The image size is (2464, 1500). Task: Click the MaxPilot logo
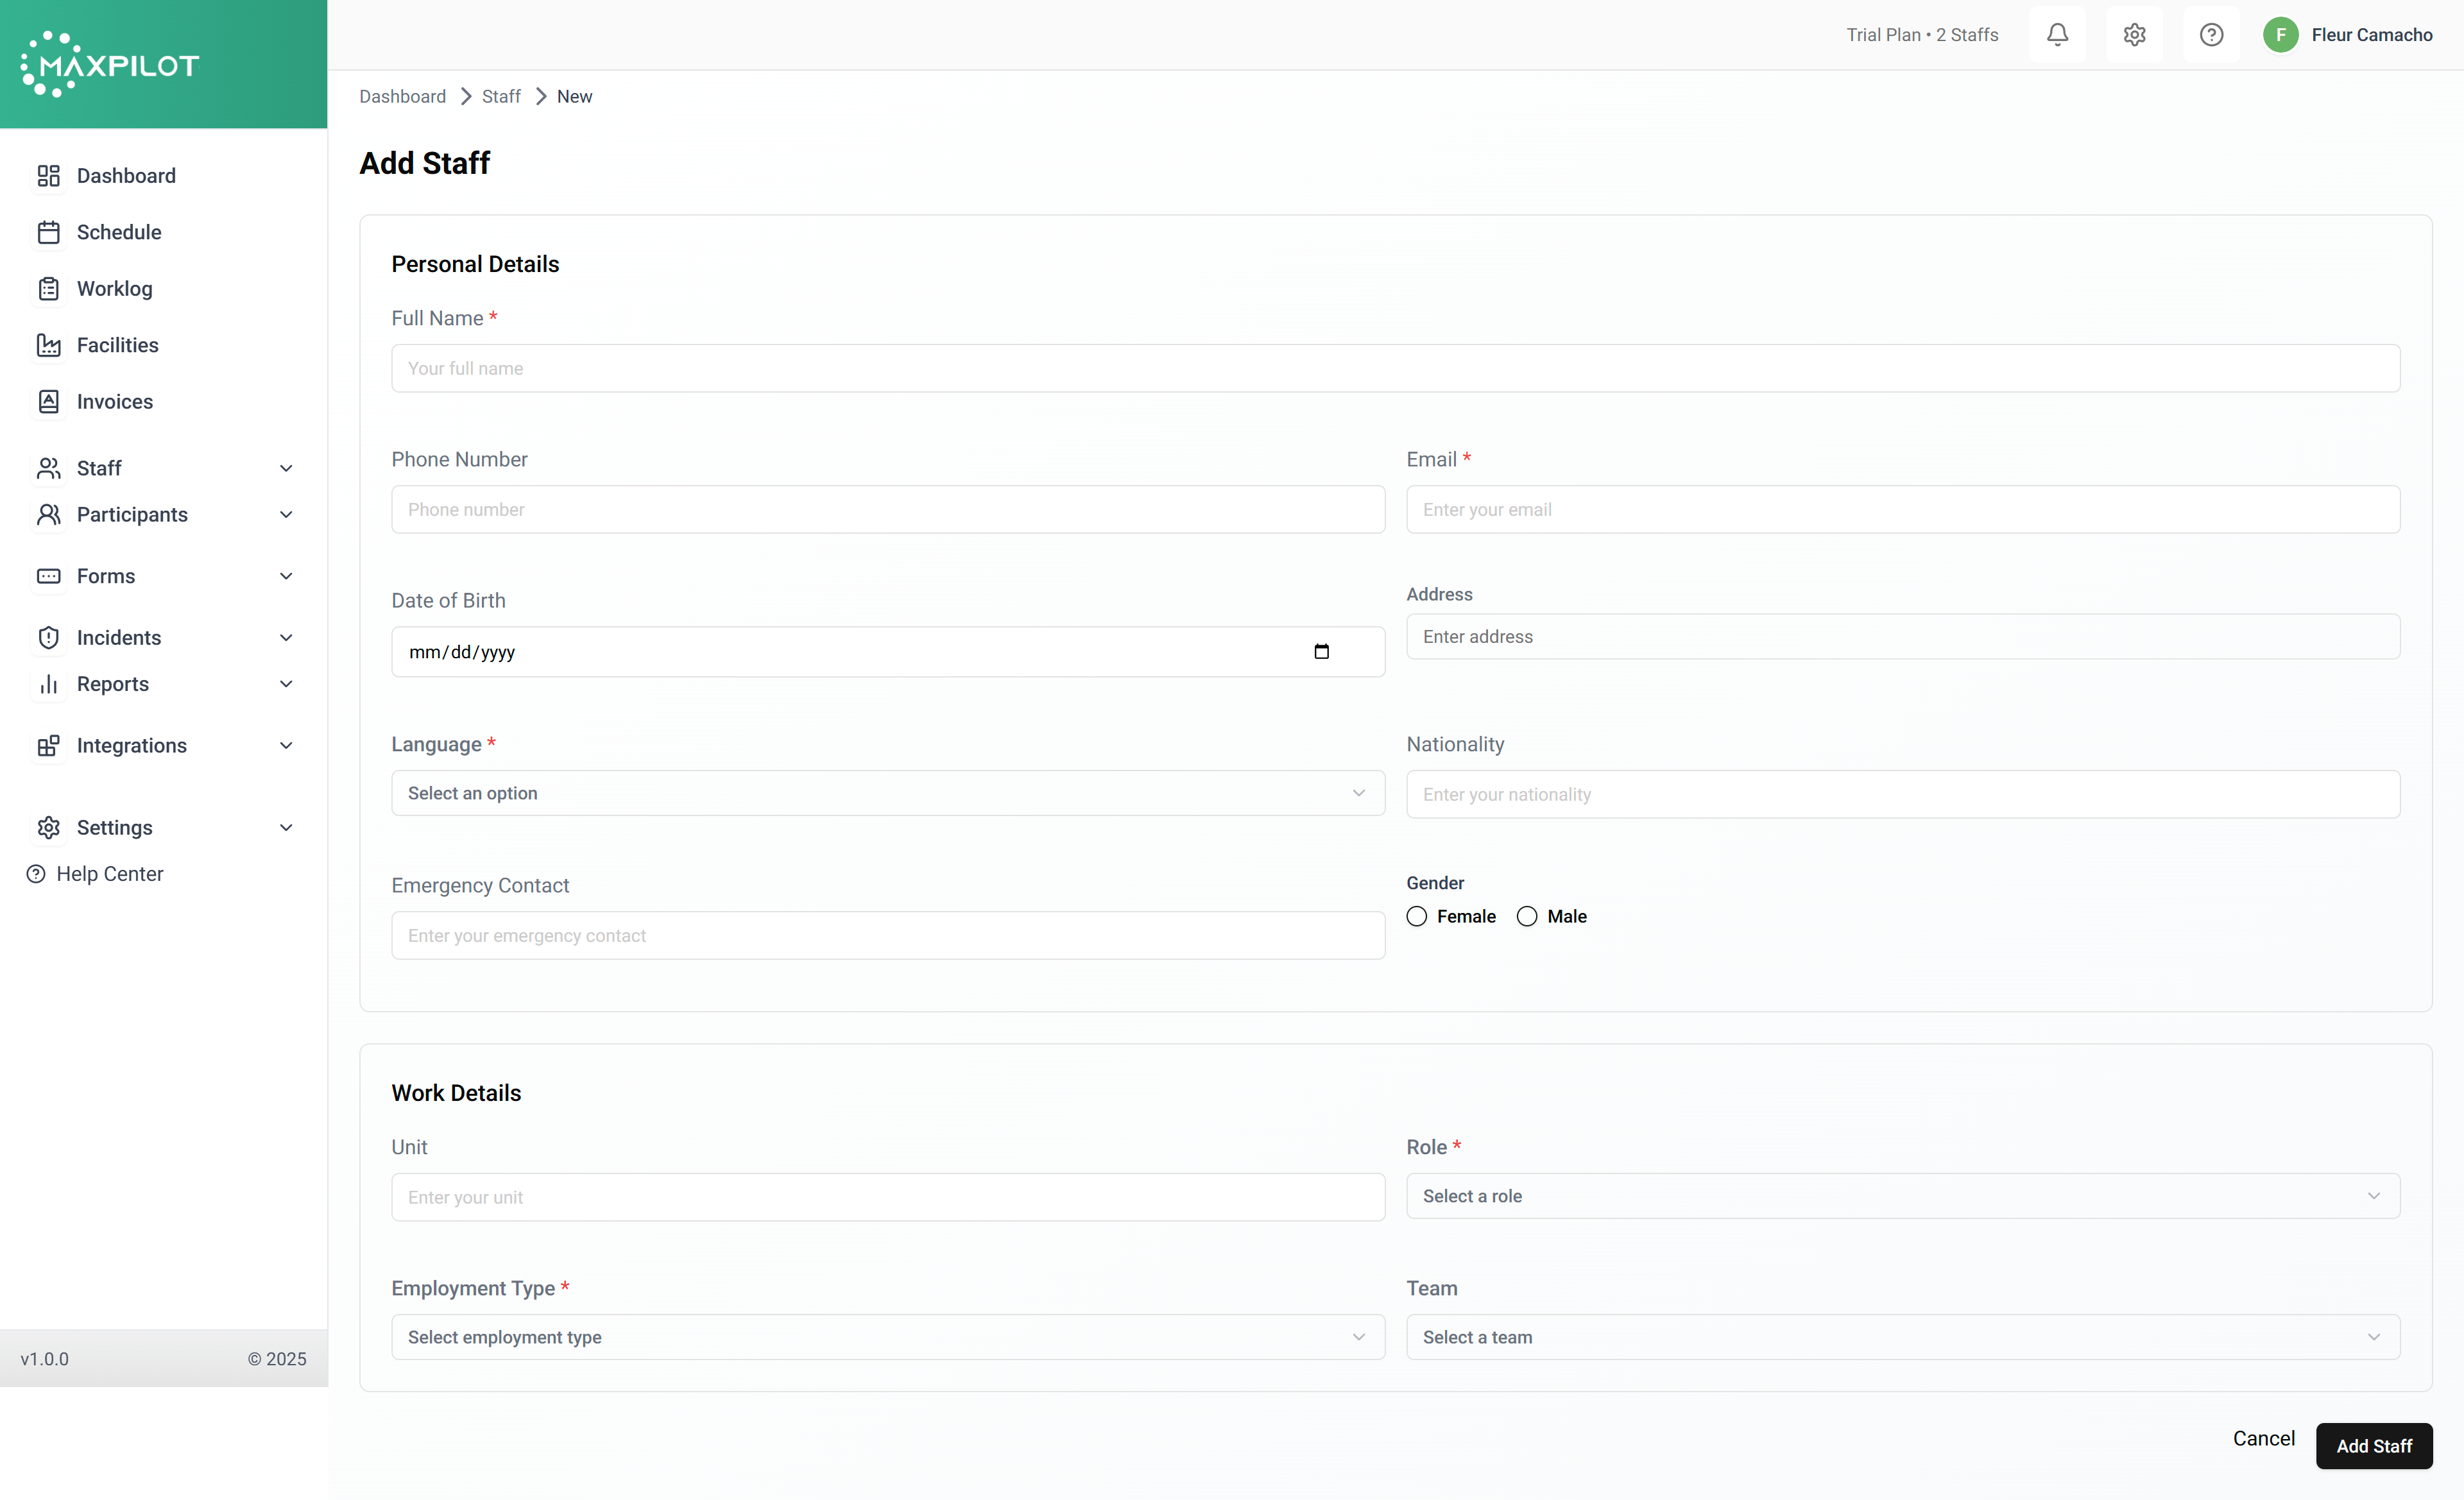[x=110, y=65]
